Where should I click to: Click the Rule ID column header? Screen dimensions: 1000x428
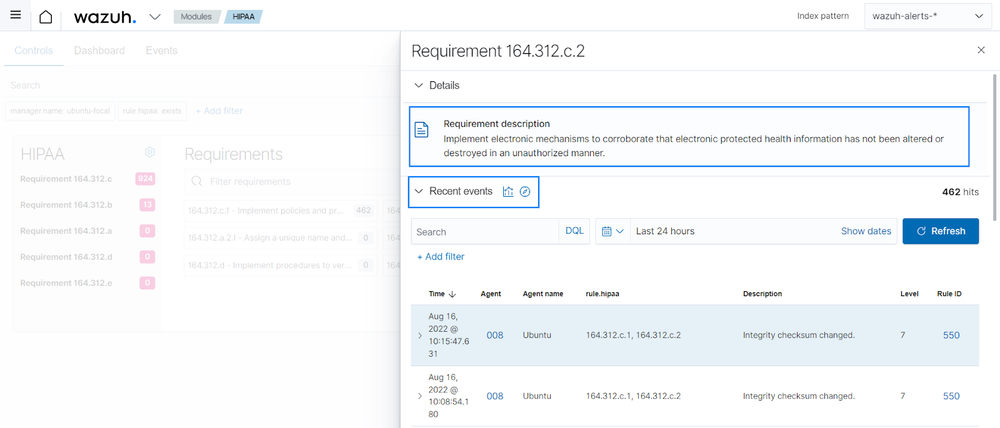coord(949,294)
